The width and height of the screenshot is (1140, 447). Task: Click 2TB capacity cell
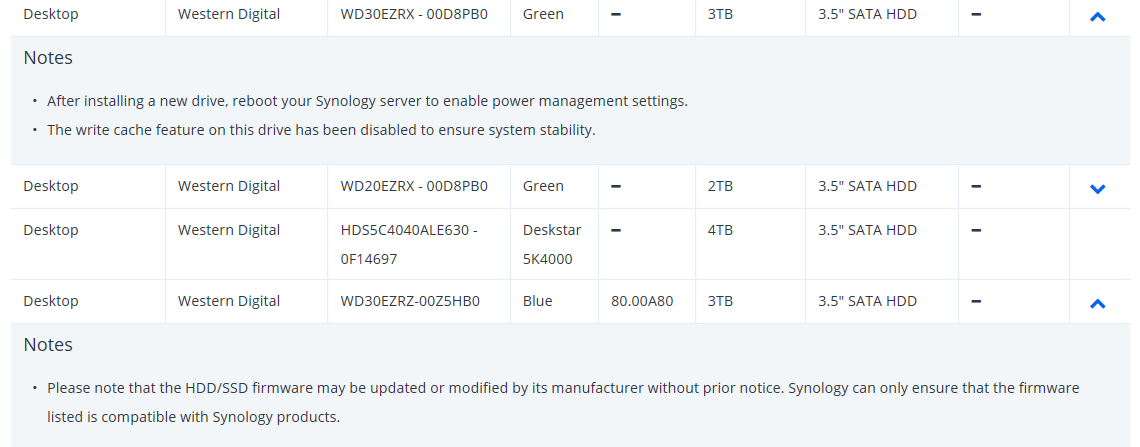click(x=720, y=186)
